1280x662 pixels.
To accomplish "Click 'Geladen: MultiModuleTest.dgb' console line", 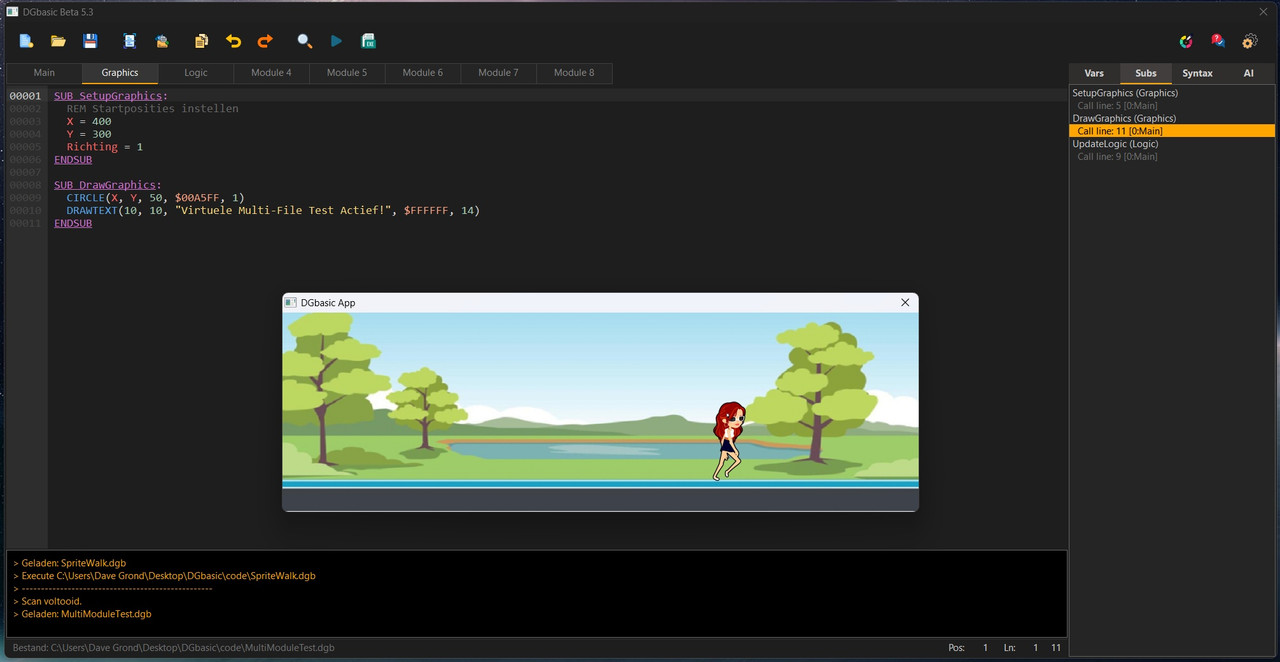I will (x=82, y=614).
